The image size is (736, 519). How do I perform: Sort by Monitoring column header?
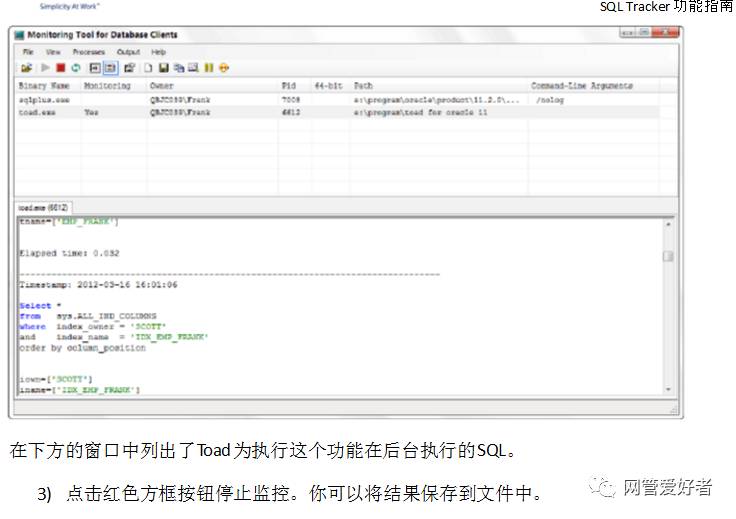[x=107, y=85]
